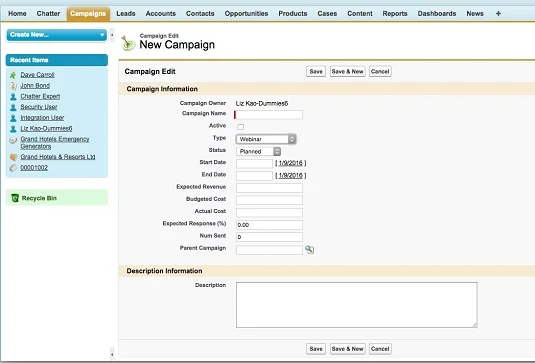Click the Parent Campaign lookup magnifier icon
Image resolution: width=535 pixels, height=363 pixels.
pos(309,249)
